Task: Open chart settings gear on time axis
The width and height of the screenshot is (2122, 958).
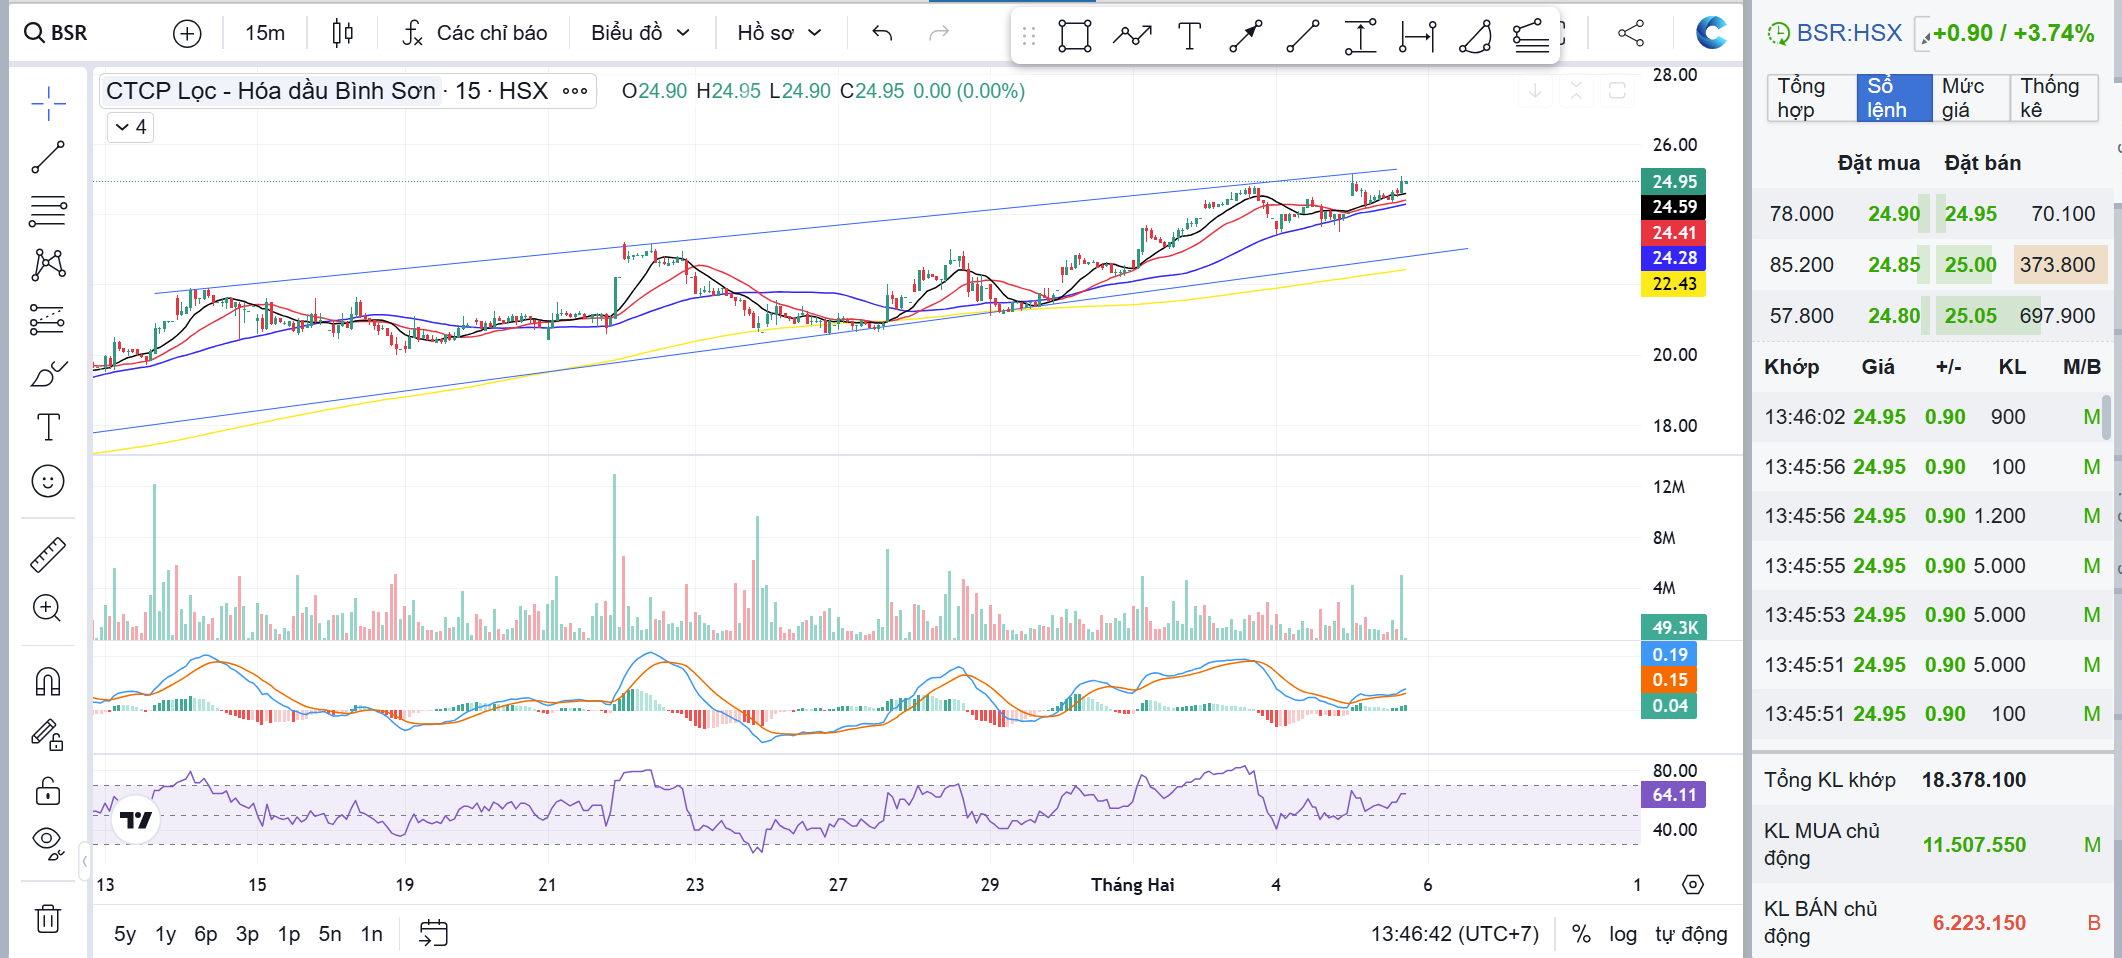Action: [x=1693, y=885]
